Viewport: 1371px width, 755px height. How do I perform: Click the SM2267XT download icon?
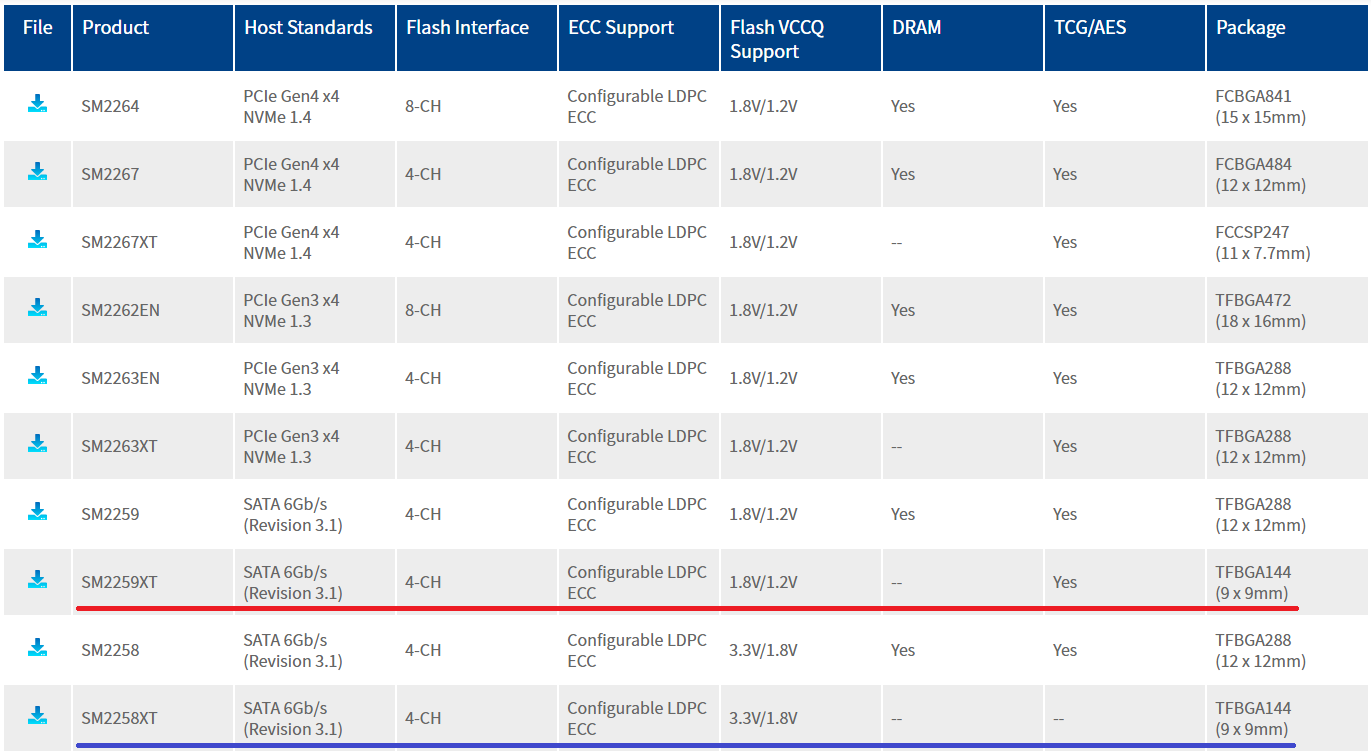point(37,239)
